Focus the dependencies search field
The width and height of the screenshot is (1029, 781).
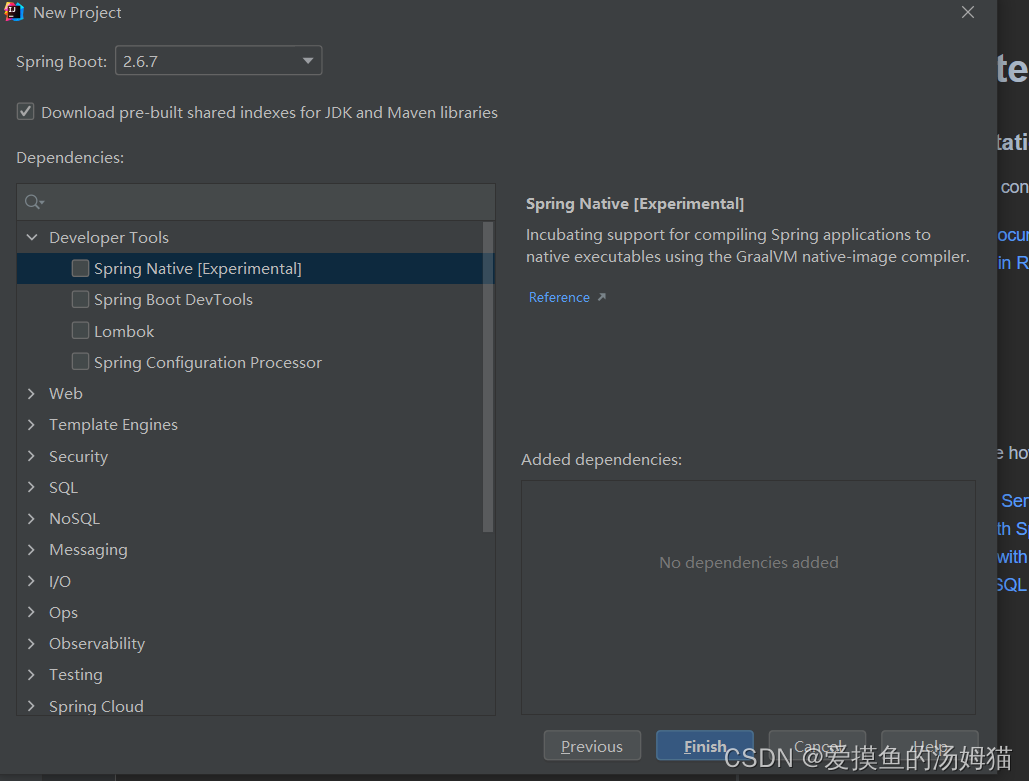tap(256, 202)
